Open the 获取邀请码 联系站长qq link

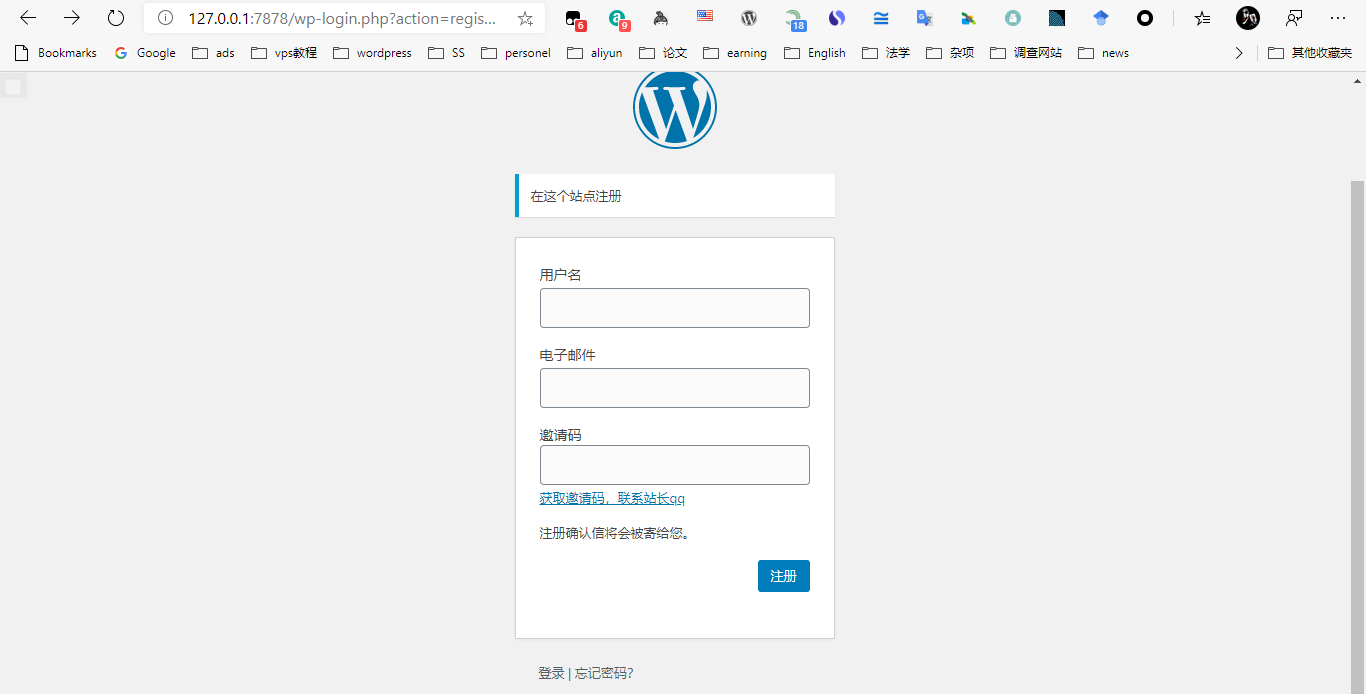[x=612, y=498]
